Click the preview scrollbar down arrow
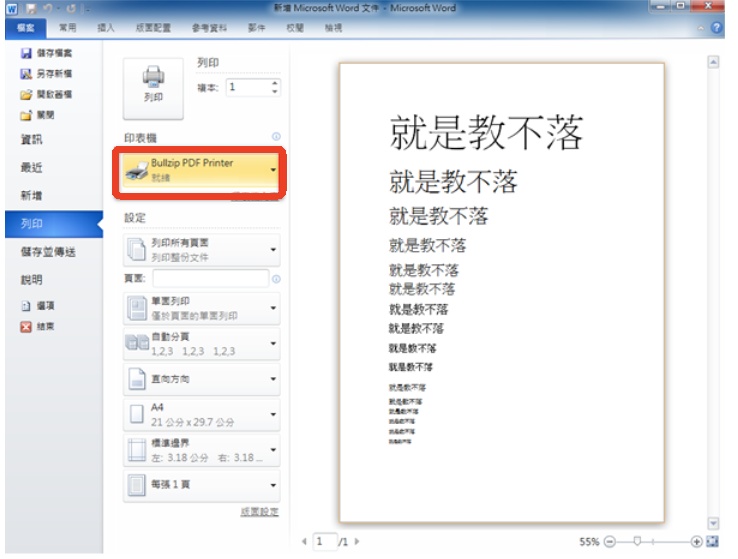738x559 pixels. (714, 523)
